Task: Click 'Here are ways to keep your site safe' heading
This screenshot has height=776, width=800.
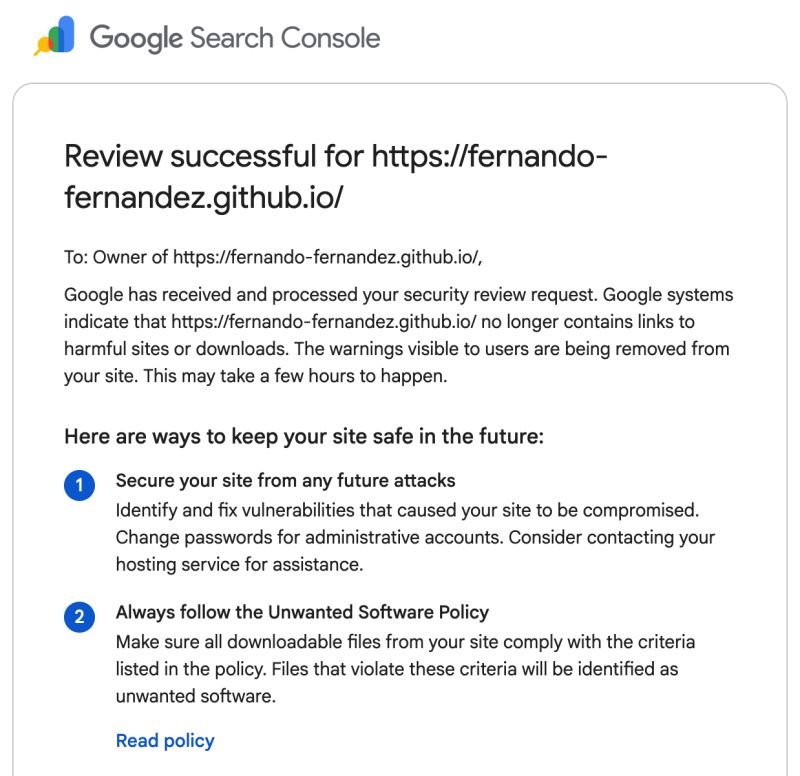Action: (304, 437)
